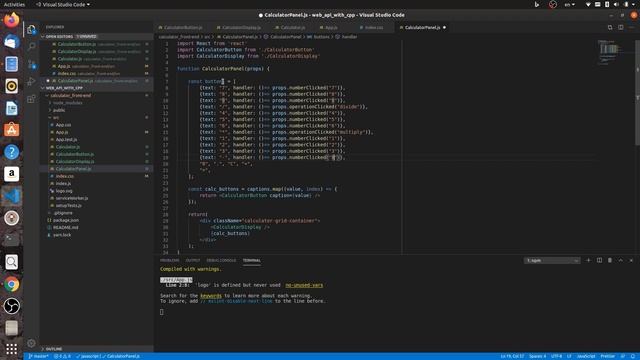Image resolution: width=640 pixels, height=360 pixels.
Task: Go to line via Ln, Col indicator
Action: (512, 356)
